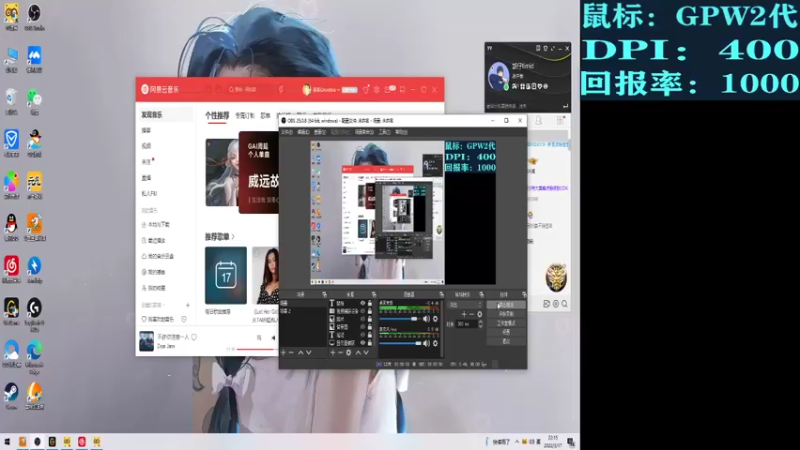Image resolution: width=800 pixels, height=450 pixels.
Task: Open the 工具(T) menu in OBS
Action: coord(384,132)
